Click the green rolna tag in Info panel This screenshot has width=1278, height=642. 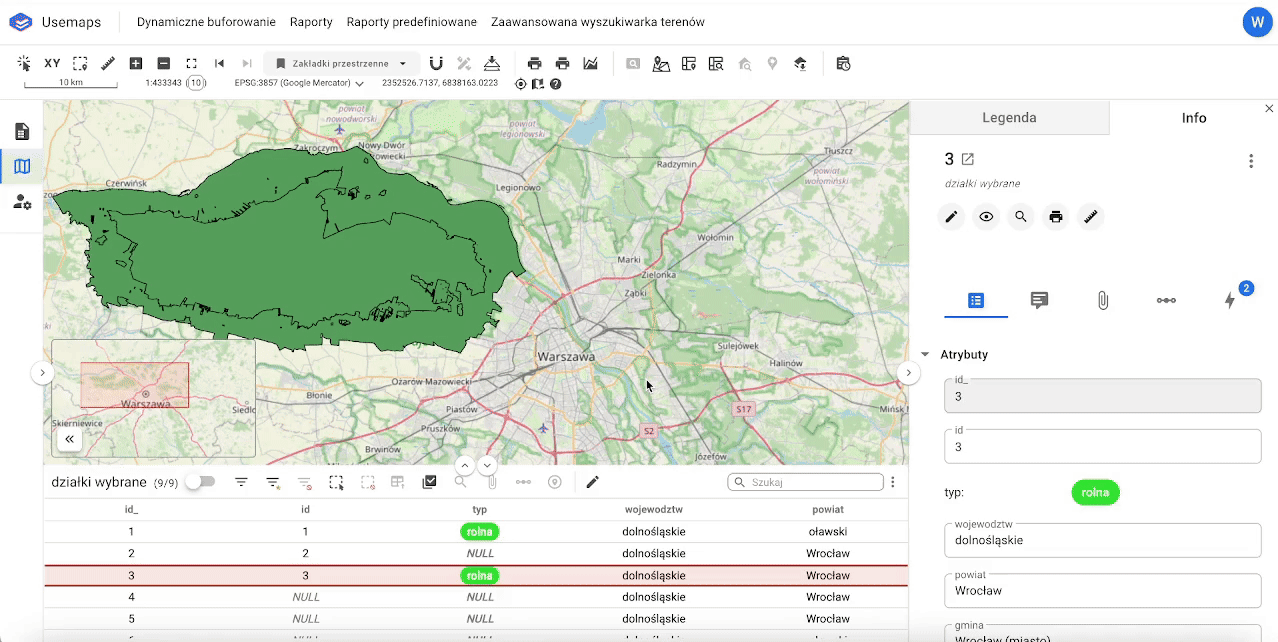coord(1095,492)
